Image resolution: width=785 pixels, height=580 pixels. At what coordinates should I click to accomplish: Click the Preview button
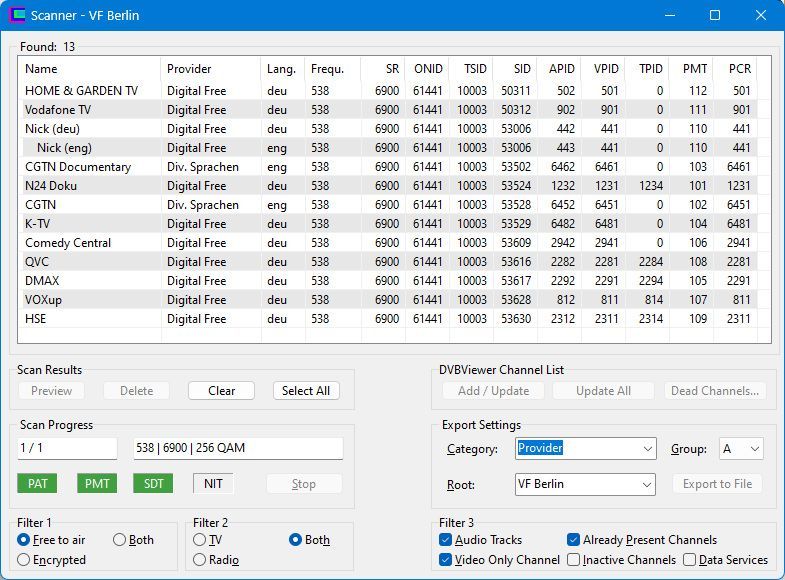point(52,391)
